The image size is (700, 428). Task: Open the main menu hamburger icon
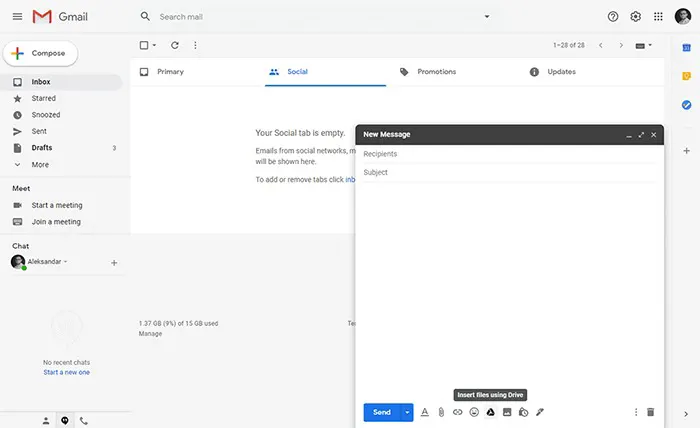(x=17, y=17)
